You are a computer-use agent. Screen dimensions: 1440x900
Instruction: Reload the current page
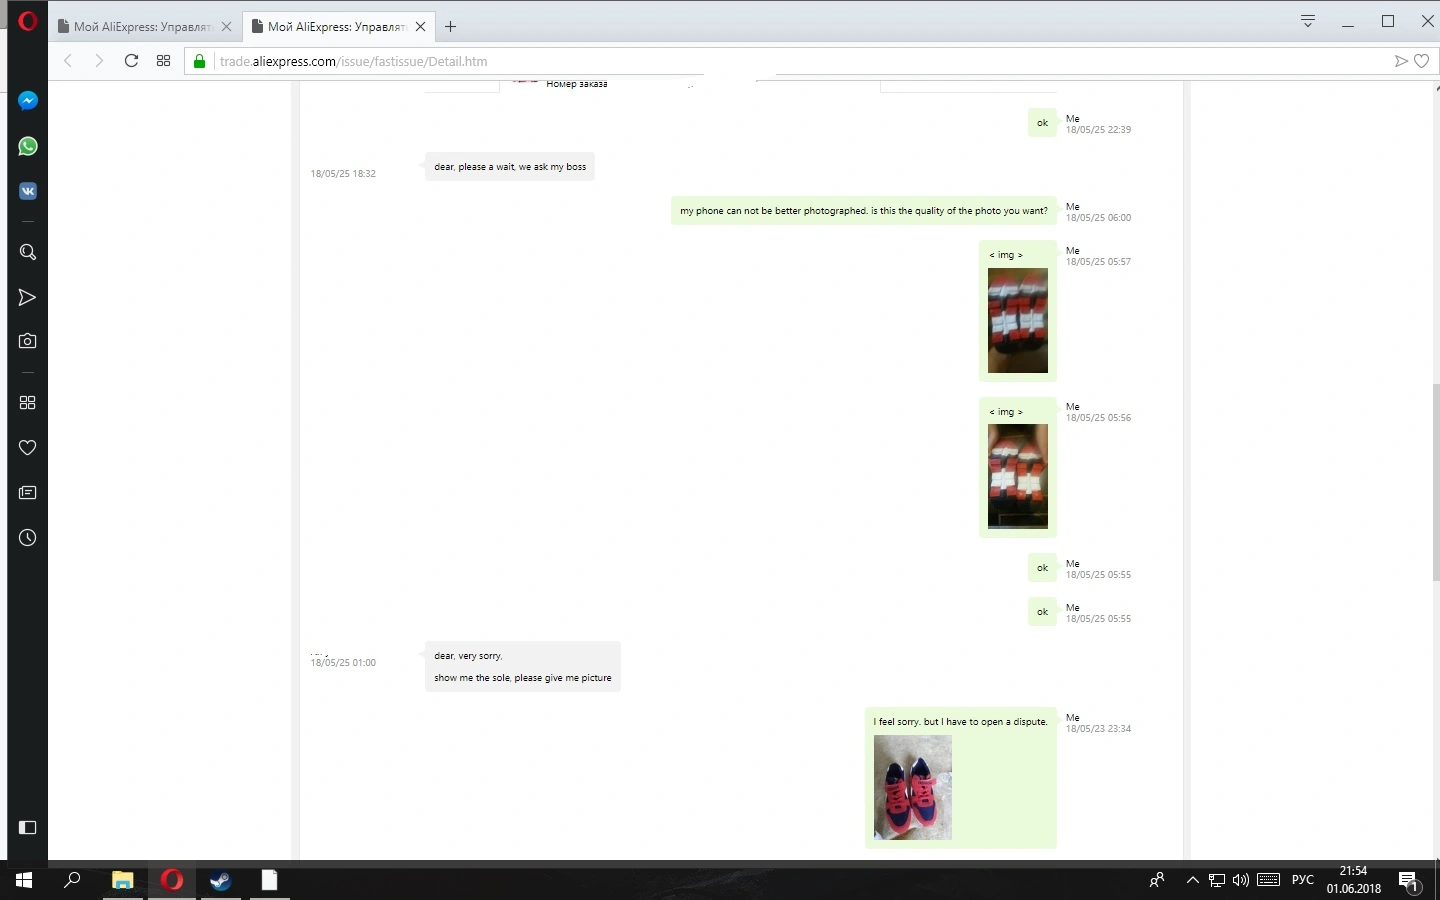pyautogui.click(x=131, y=61)
